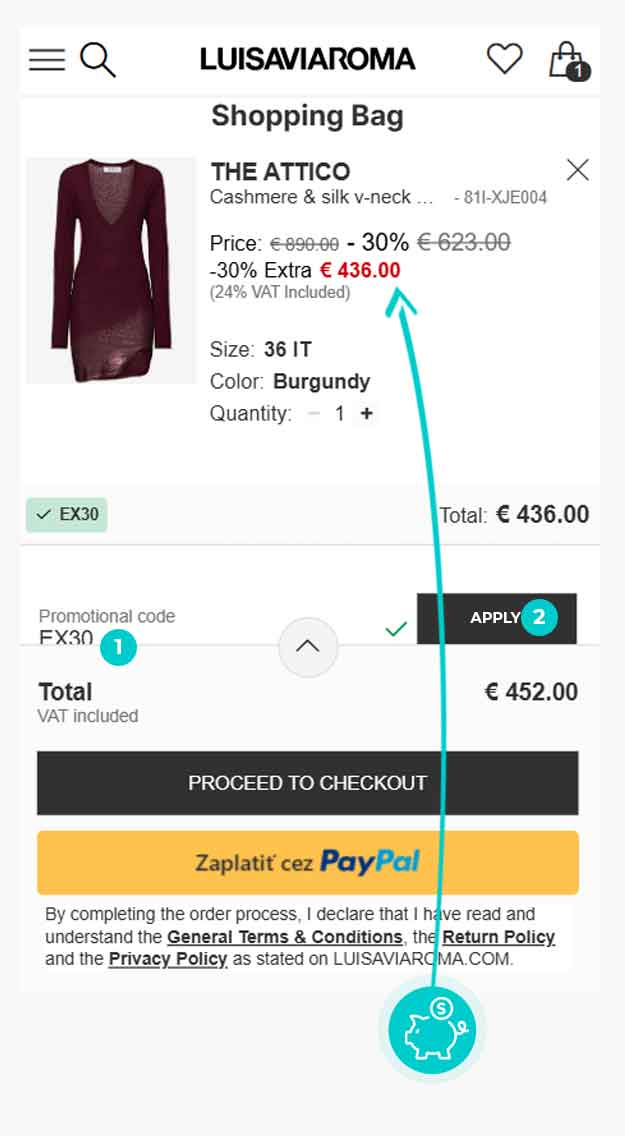The width and height of the screenshot is (625, 1136).
Task: Decrease quantity with the minus button
Action: click(314, 414)
